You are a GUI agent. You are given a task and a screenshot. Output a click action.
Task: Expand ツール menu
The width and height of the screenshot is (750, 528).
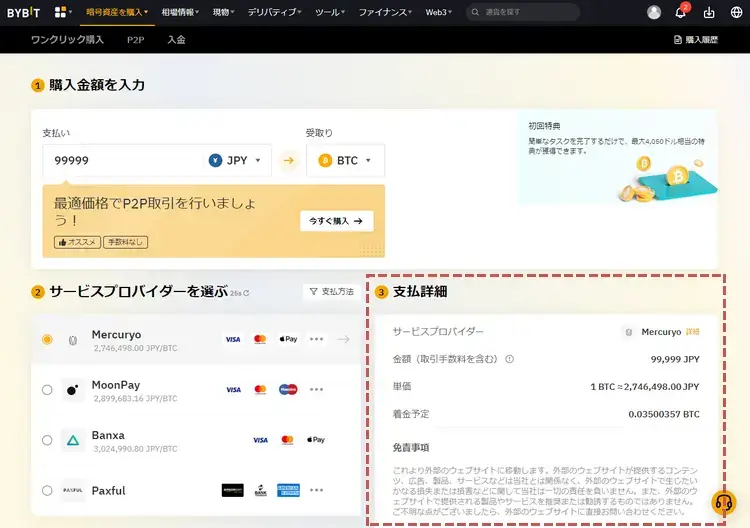(330, 12)
